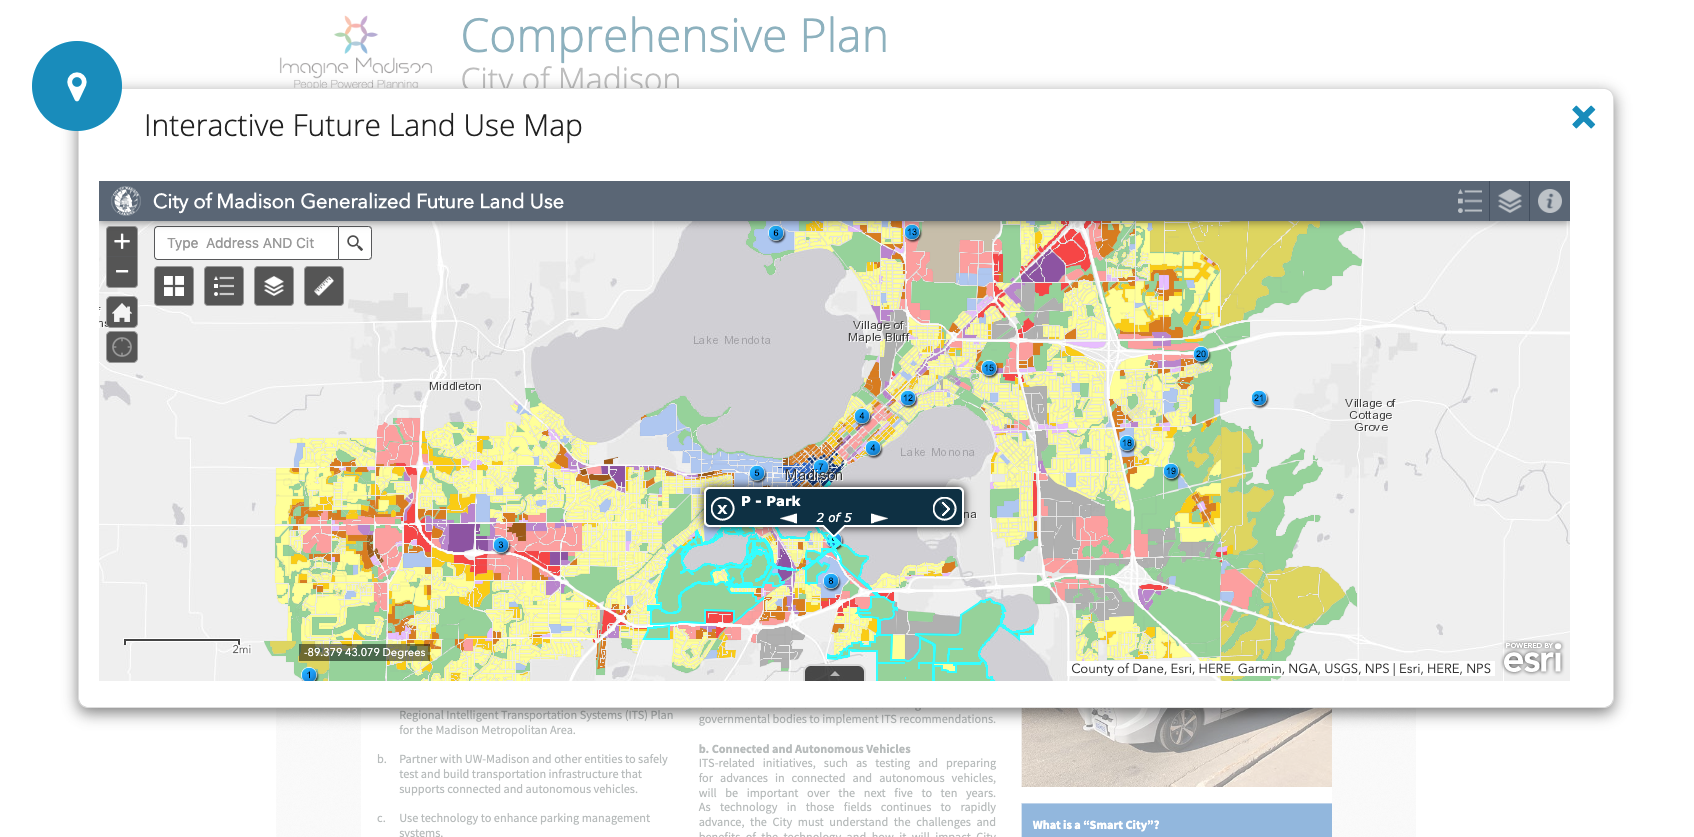Show info about the map in header
1694x837 pixels.
pos(1550,201)
